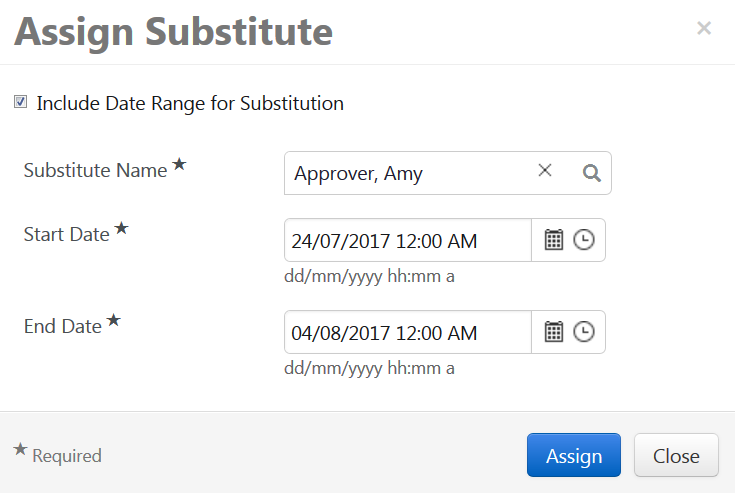Click the format hint below Start Date
This screenshot has width=735, height=493.
click(x=369, y=276)
